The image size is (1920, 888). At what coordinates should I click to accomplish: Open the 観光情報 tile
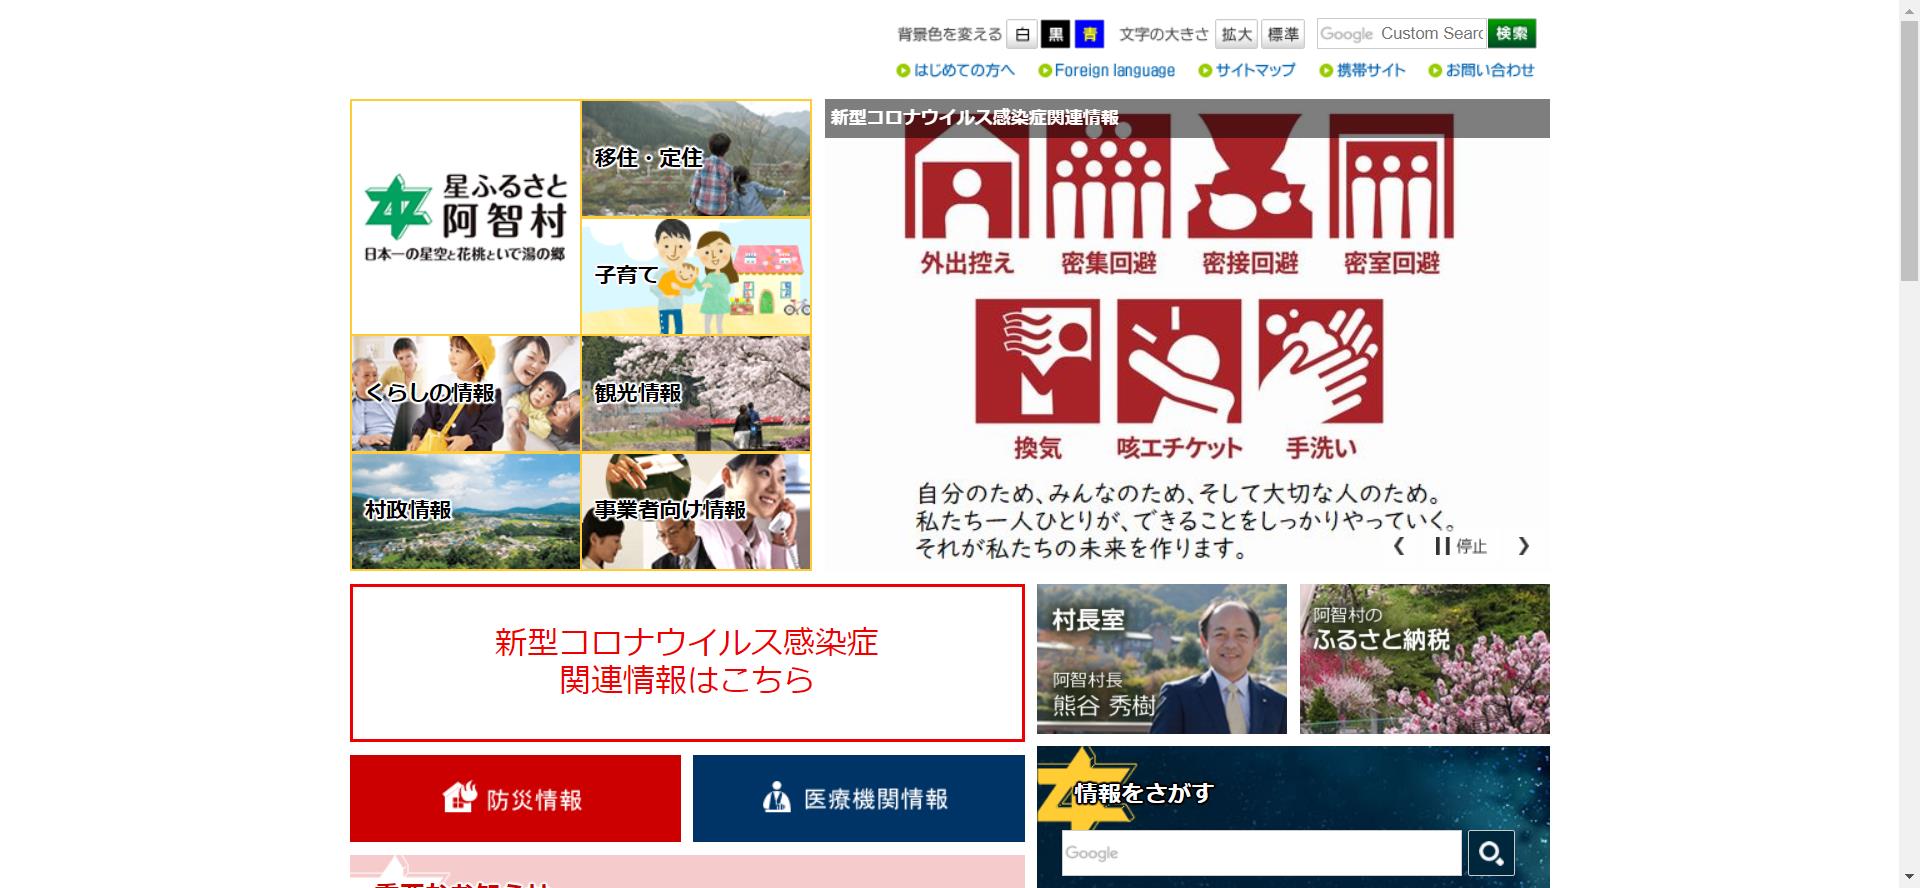[696, 393]
